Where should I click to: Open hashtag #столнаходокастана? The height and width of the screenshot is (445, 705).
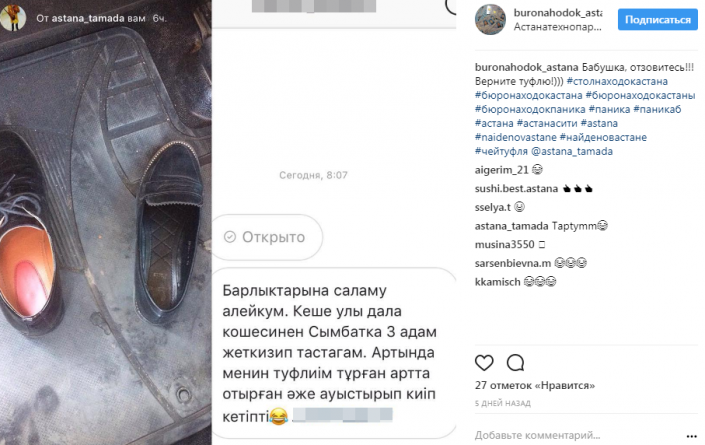pos(617,81)
